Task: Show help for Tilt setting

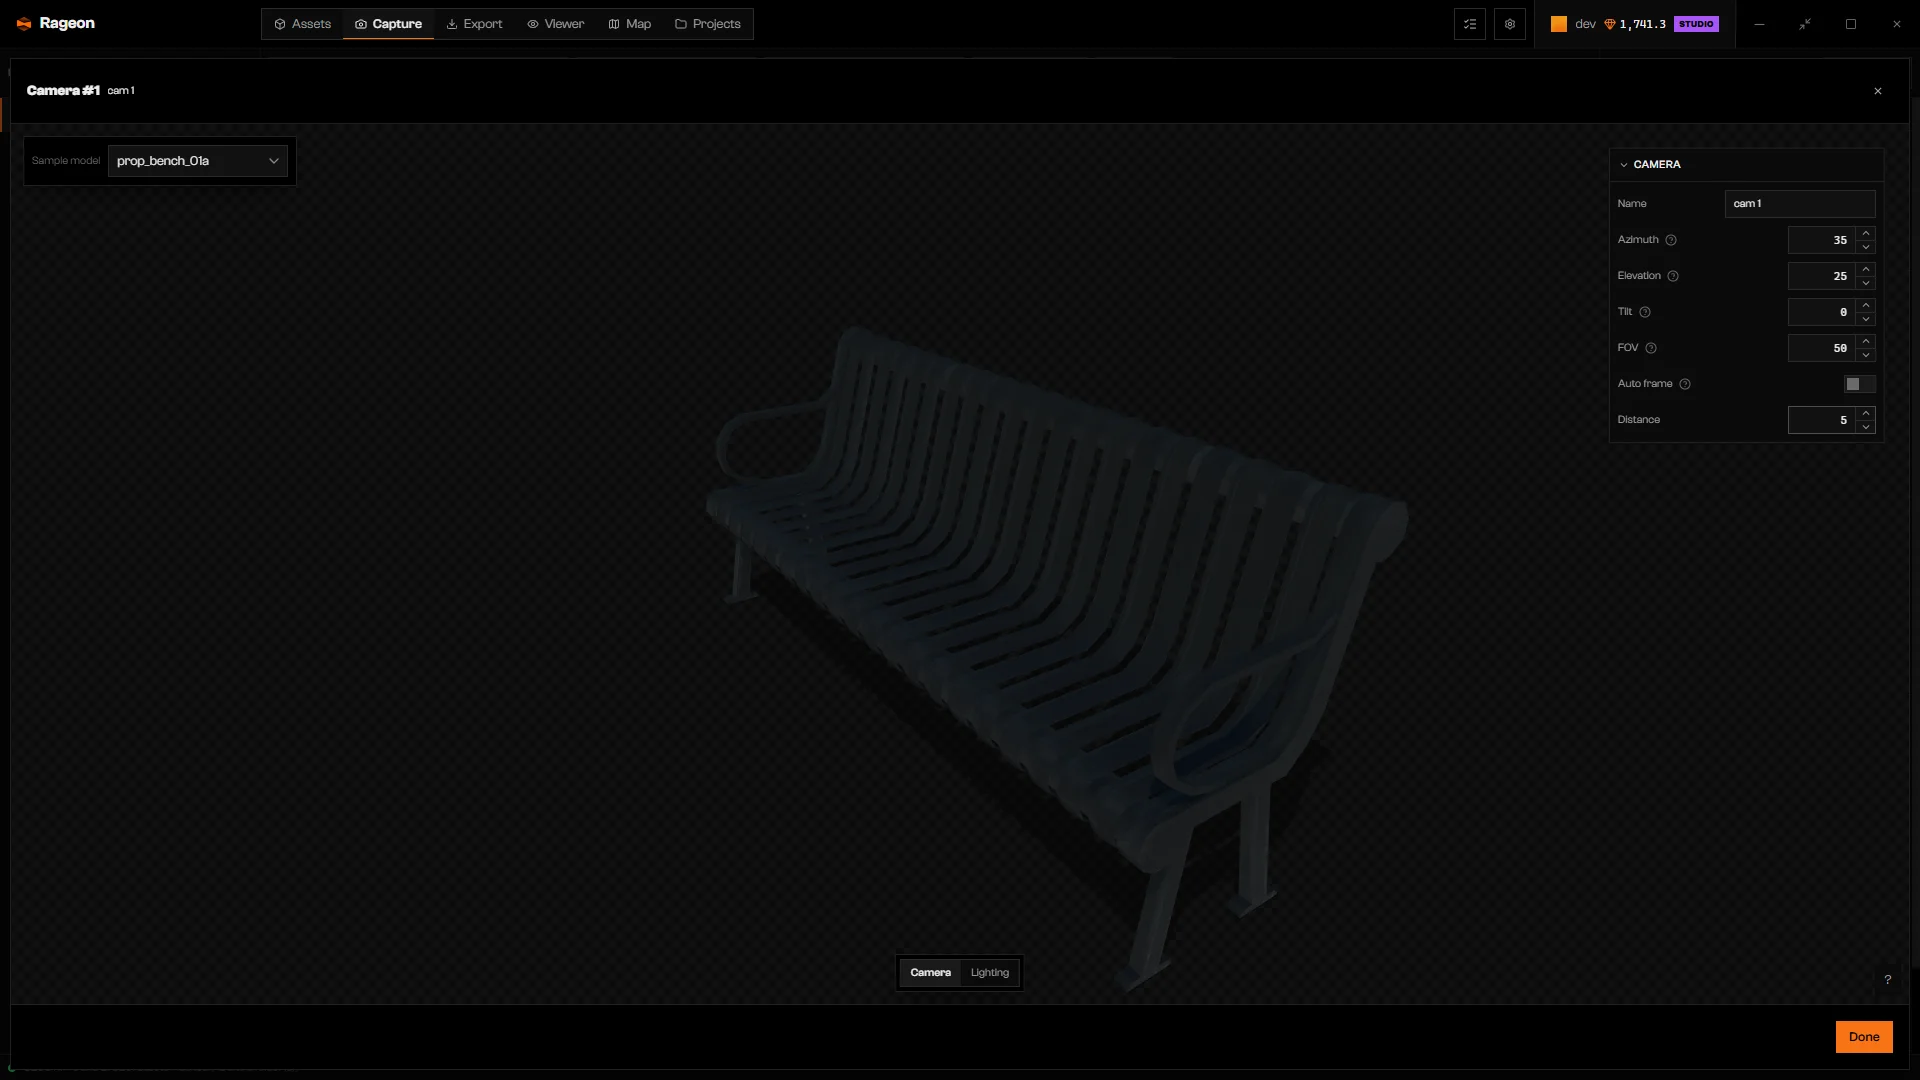Action: pyautogui.click(x=1645, y=312)
